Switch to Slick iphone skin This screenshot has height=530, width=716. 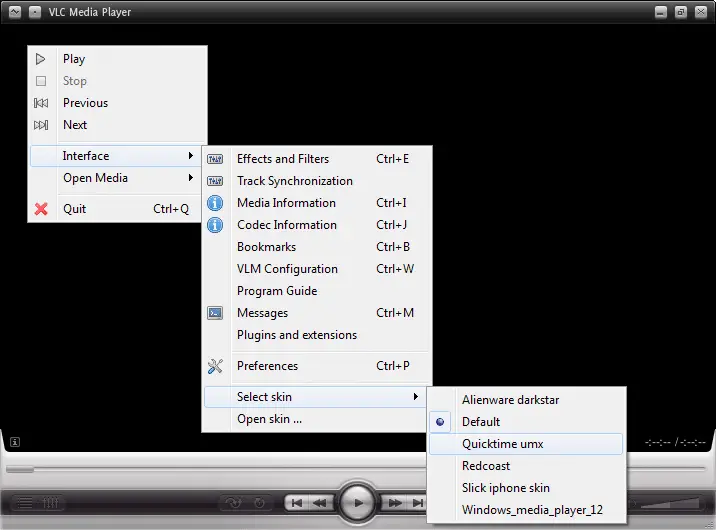(526, 488)
